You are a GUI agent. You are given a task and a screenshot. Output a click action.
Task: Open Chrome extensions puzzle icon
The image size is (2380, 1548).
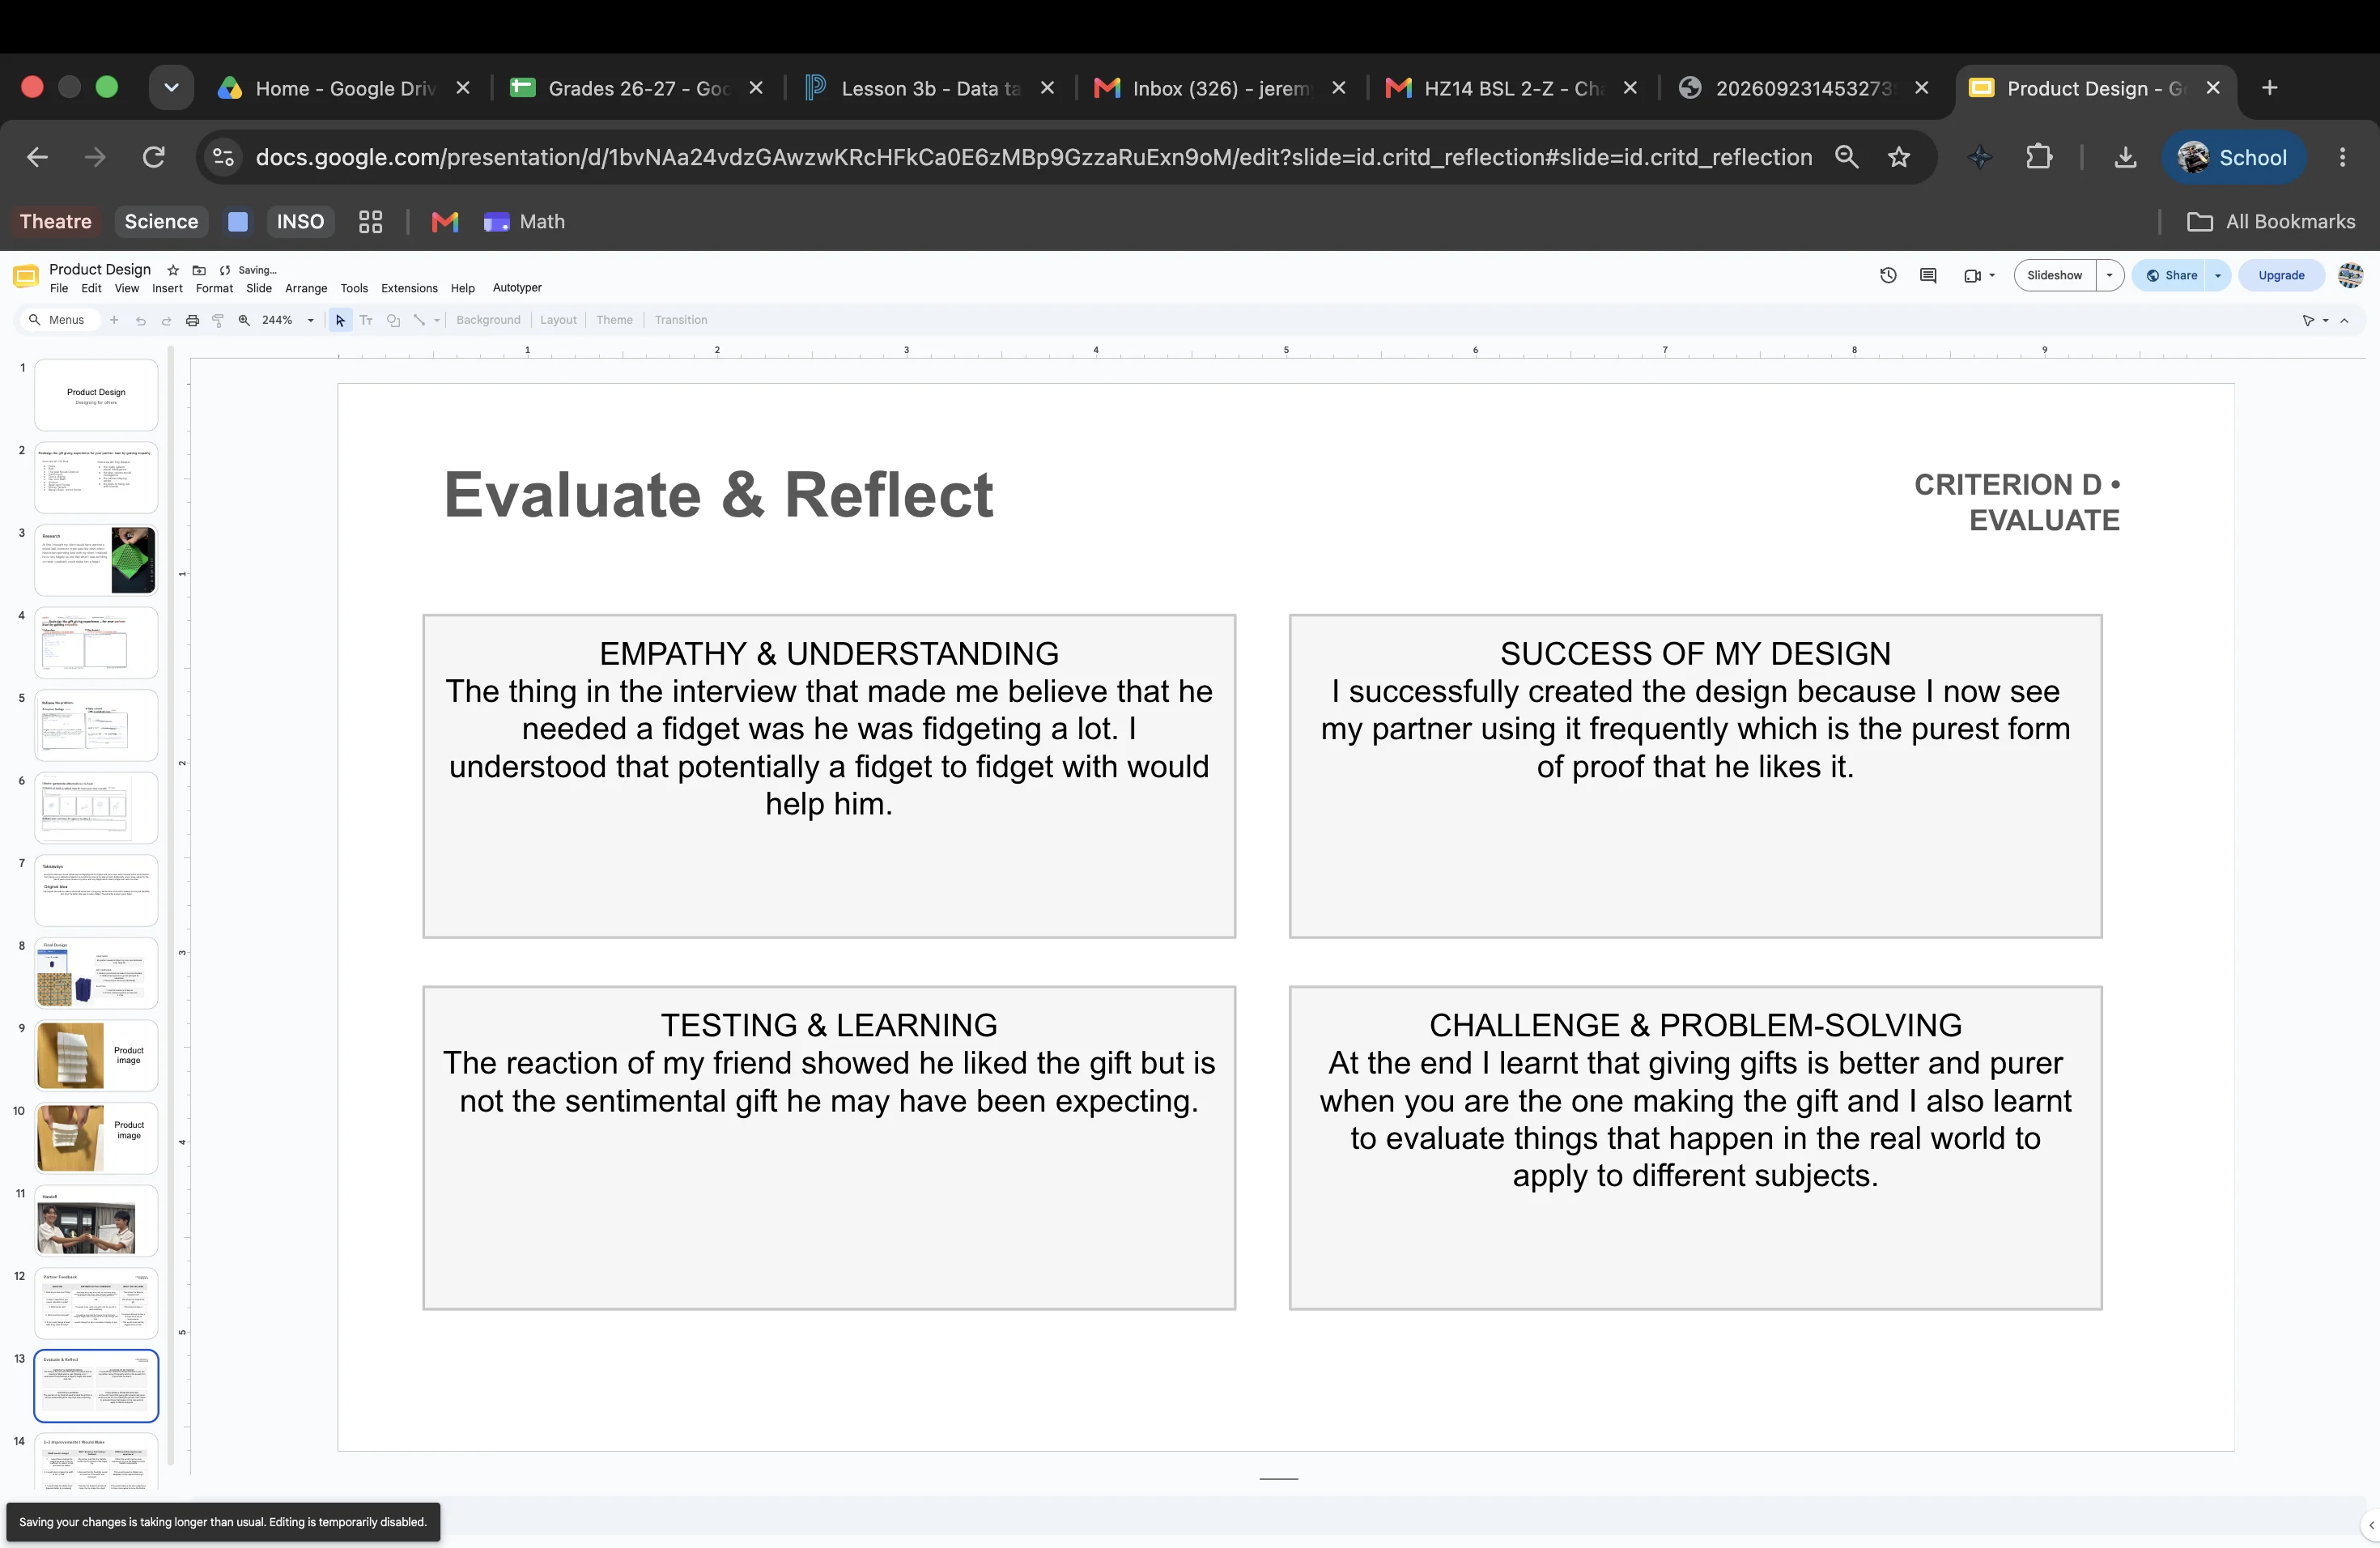pyautogui.click(x=2039, y=157)
